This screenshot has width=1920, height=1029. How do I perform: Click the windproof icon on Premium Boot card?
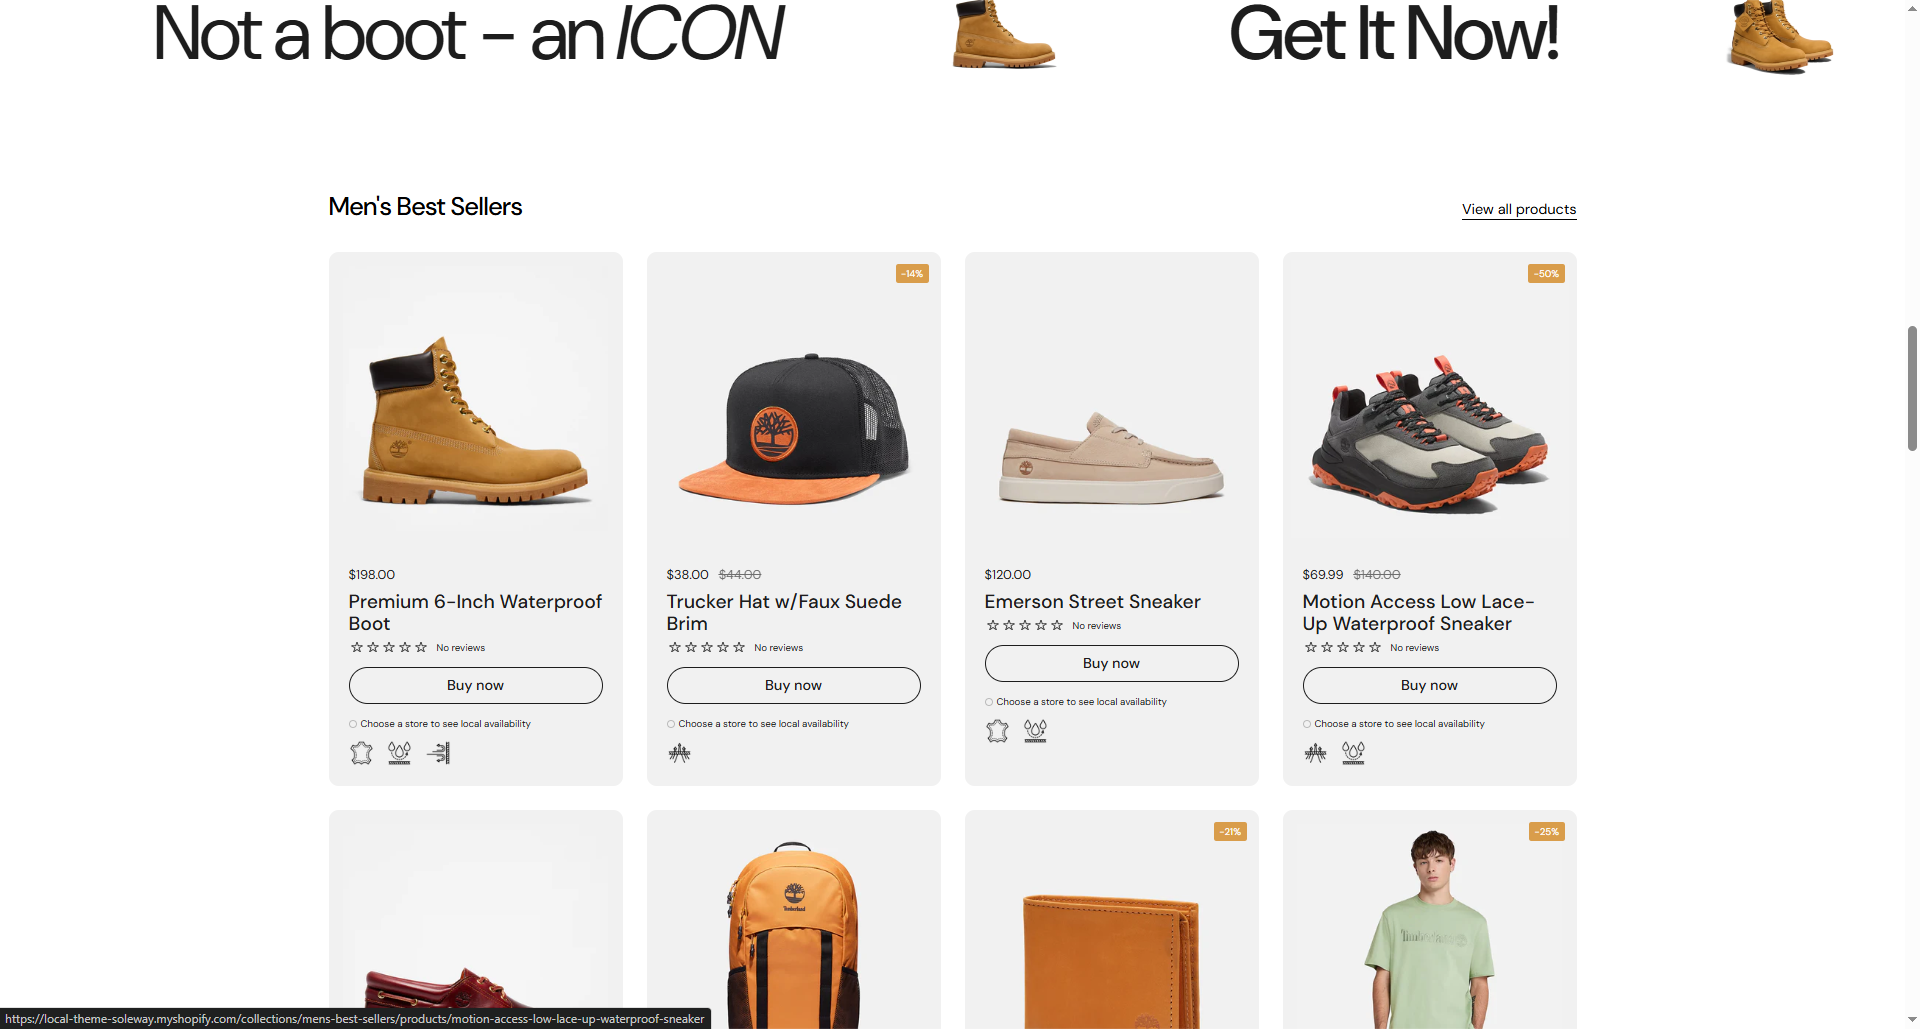tap(438, 753)
